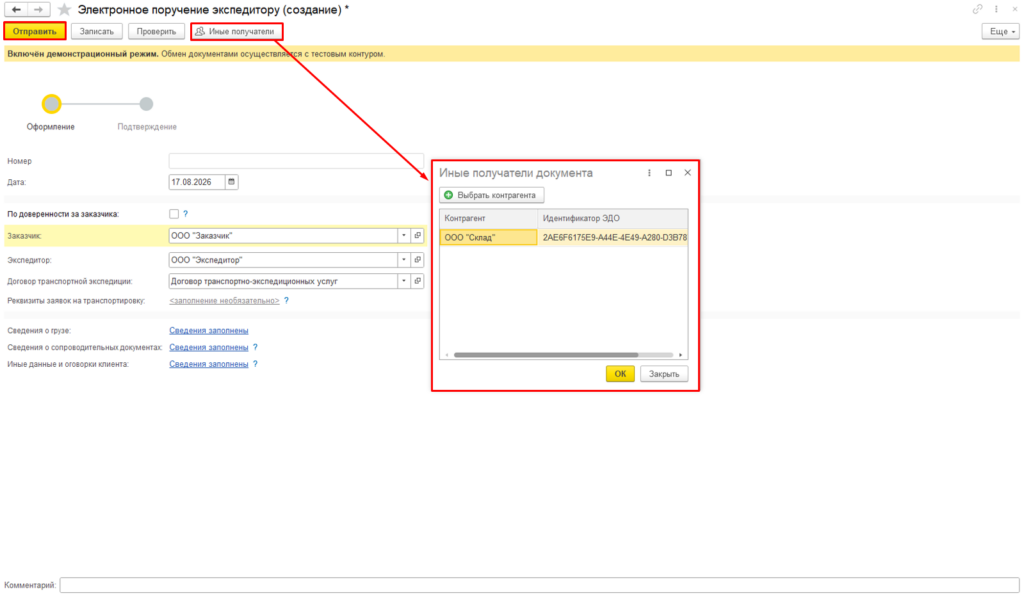Screen dimensions: 1024x596
Task: Open the Еще dropdown menu
Action: click(1000, 31)
